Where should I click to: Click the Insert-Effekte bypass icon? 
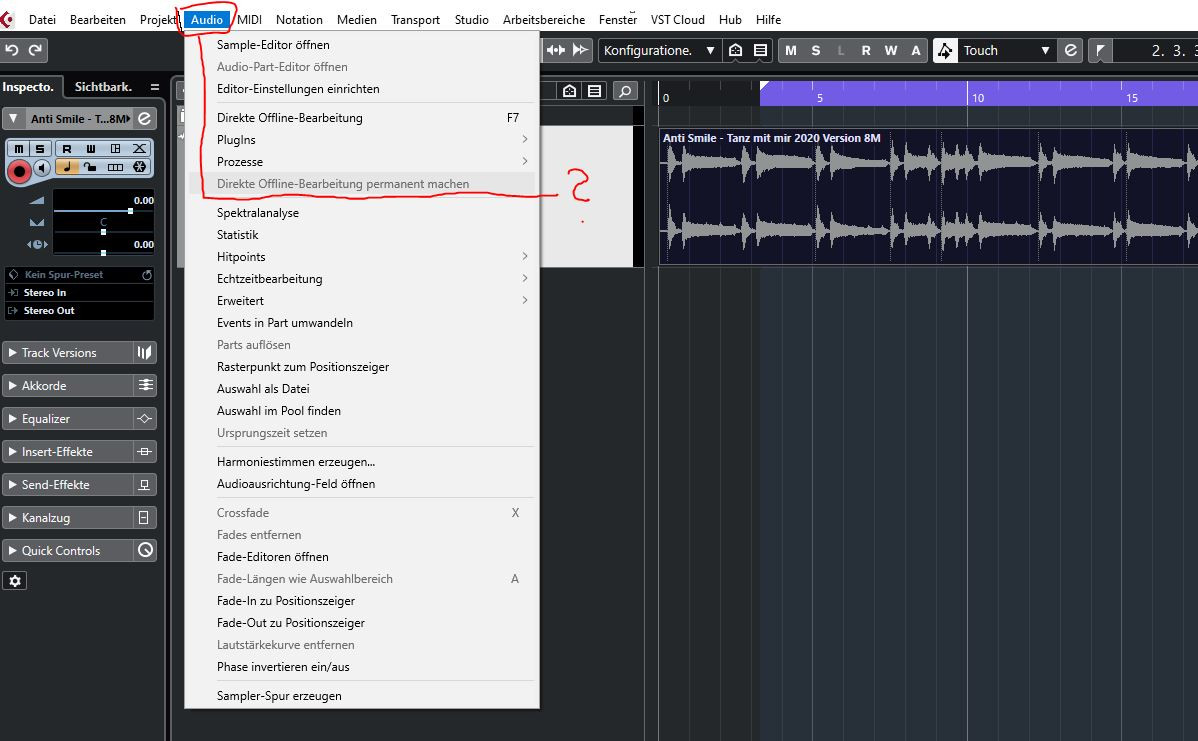[144, 451]
